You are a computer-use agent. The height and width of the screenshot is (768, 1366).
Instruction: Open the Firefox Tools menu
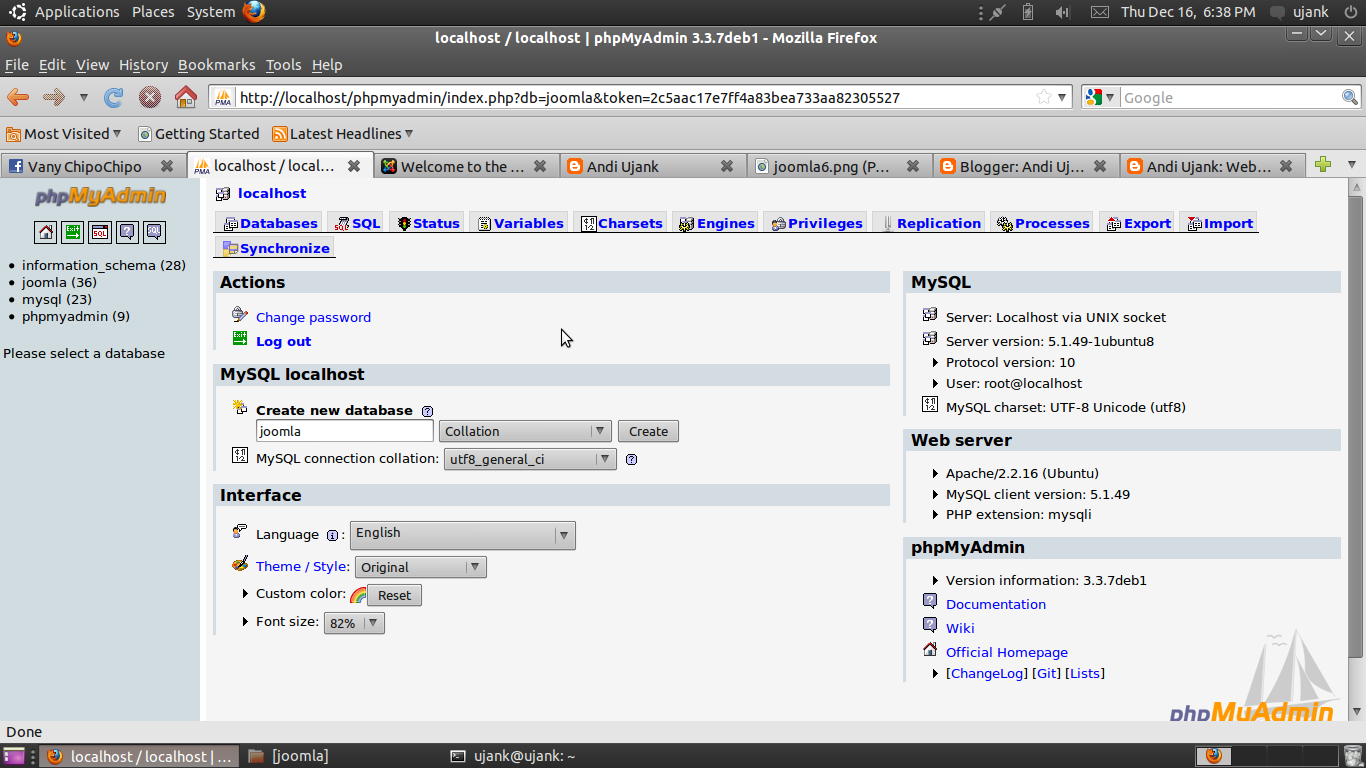point(283,65)
